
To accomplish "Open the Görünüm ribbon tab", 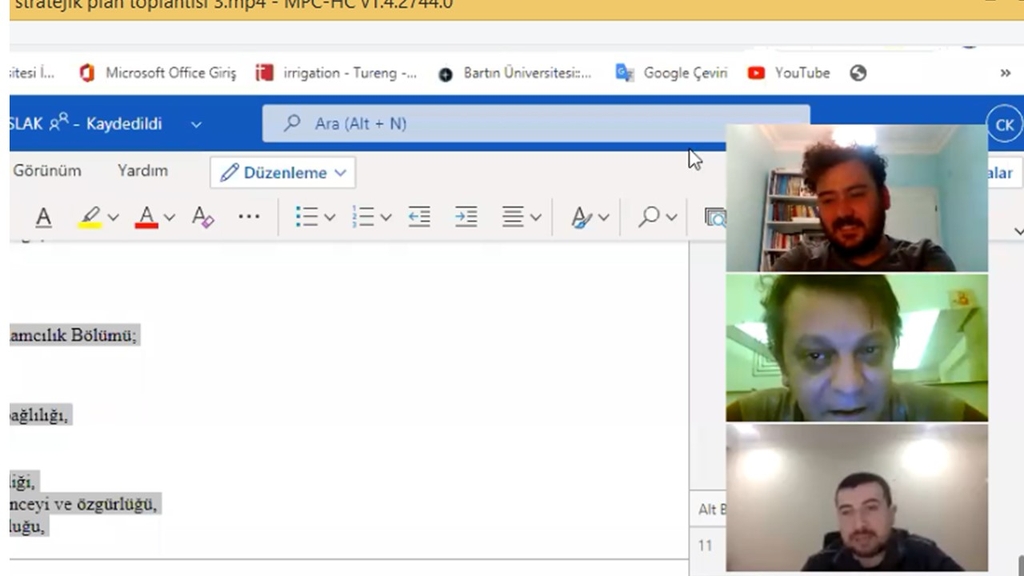I will pos(47,171).
